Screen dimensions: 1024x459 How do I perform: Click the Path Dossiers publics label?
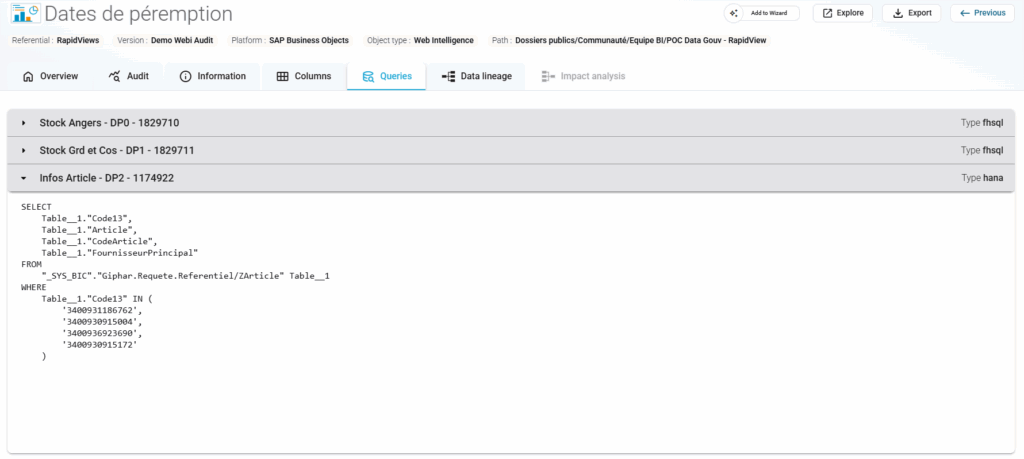click(630, 40)
